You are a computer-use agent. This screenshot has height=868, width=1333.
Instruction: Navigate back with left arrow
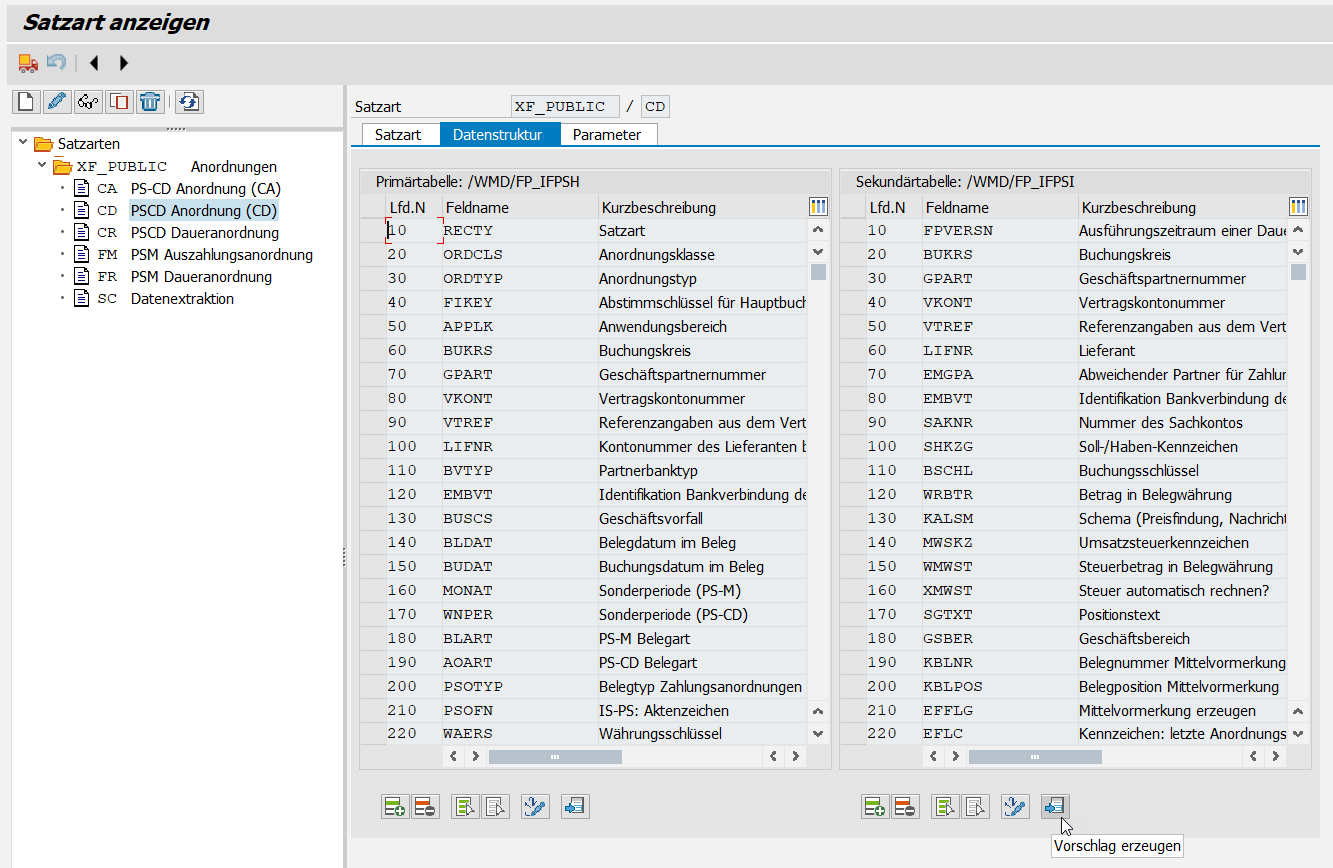(x=94, y=63)
